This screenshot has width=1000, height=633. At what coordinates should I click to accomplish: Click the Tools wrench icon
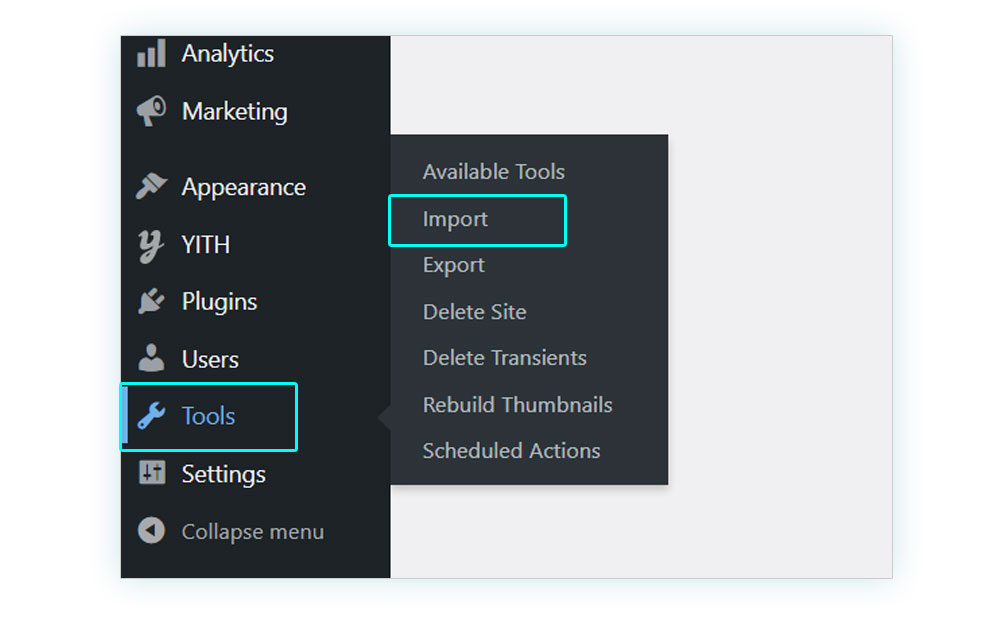point(151,416)
